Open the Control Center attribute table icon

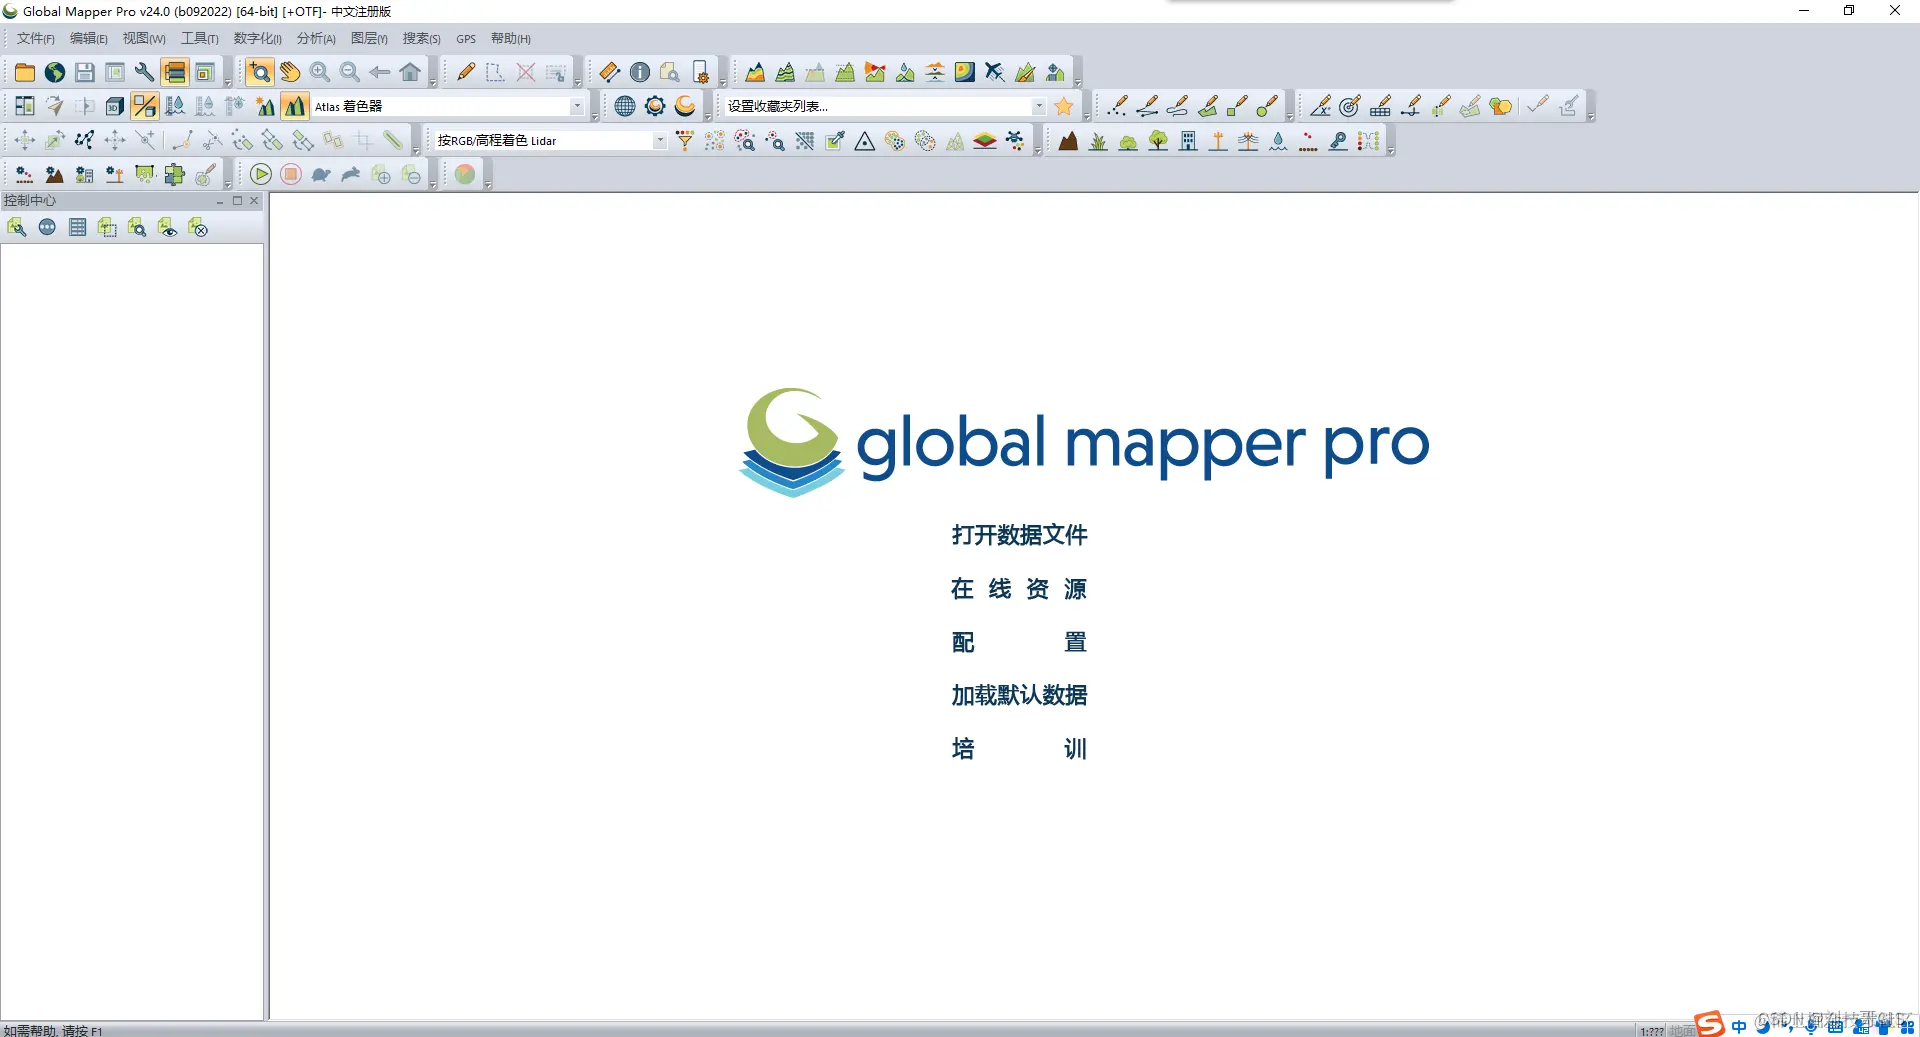pos(77,228)
